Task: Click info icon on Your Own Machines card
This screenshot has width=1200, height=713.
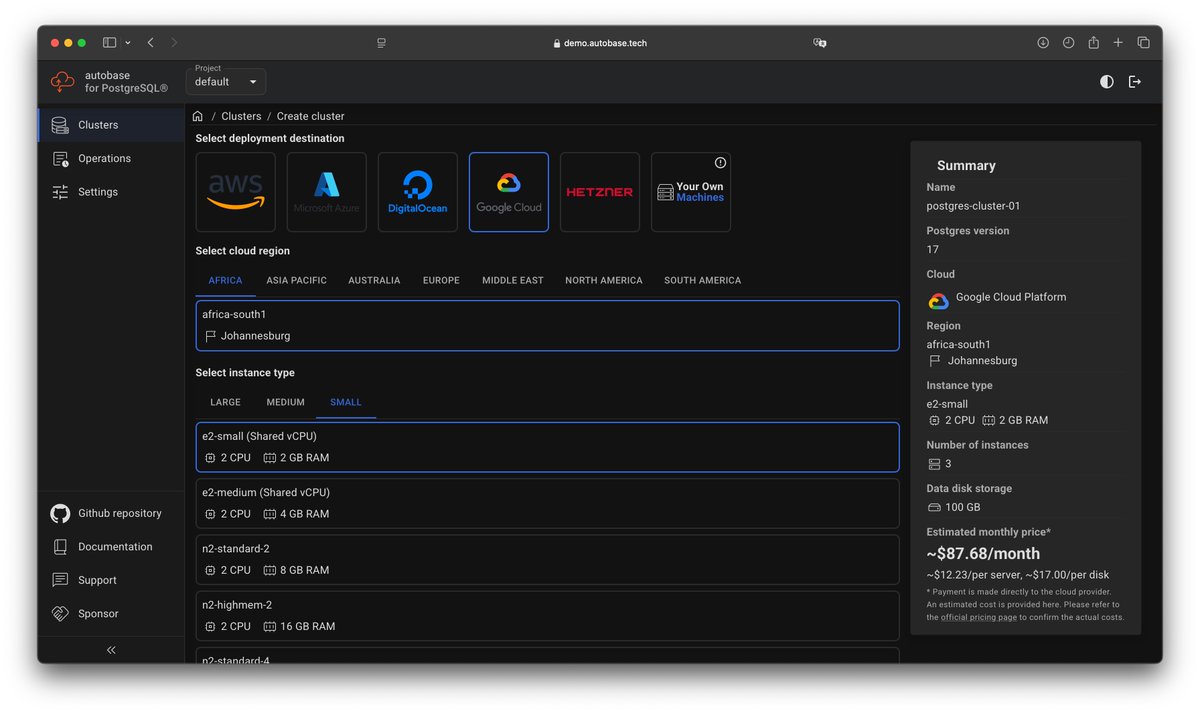Action: click(x=720, y=163)
